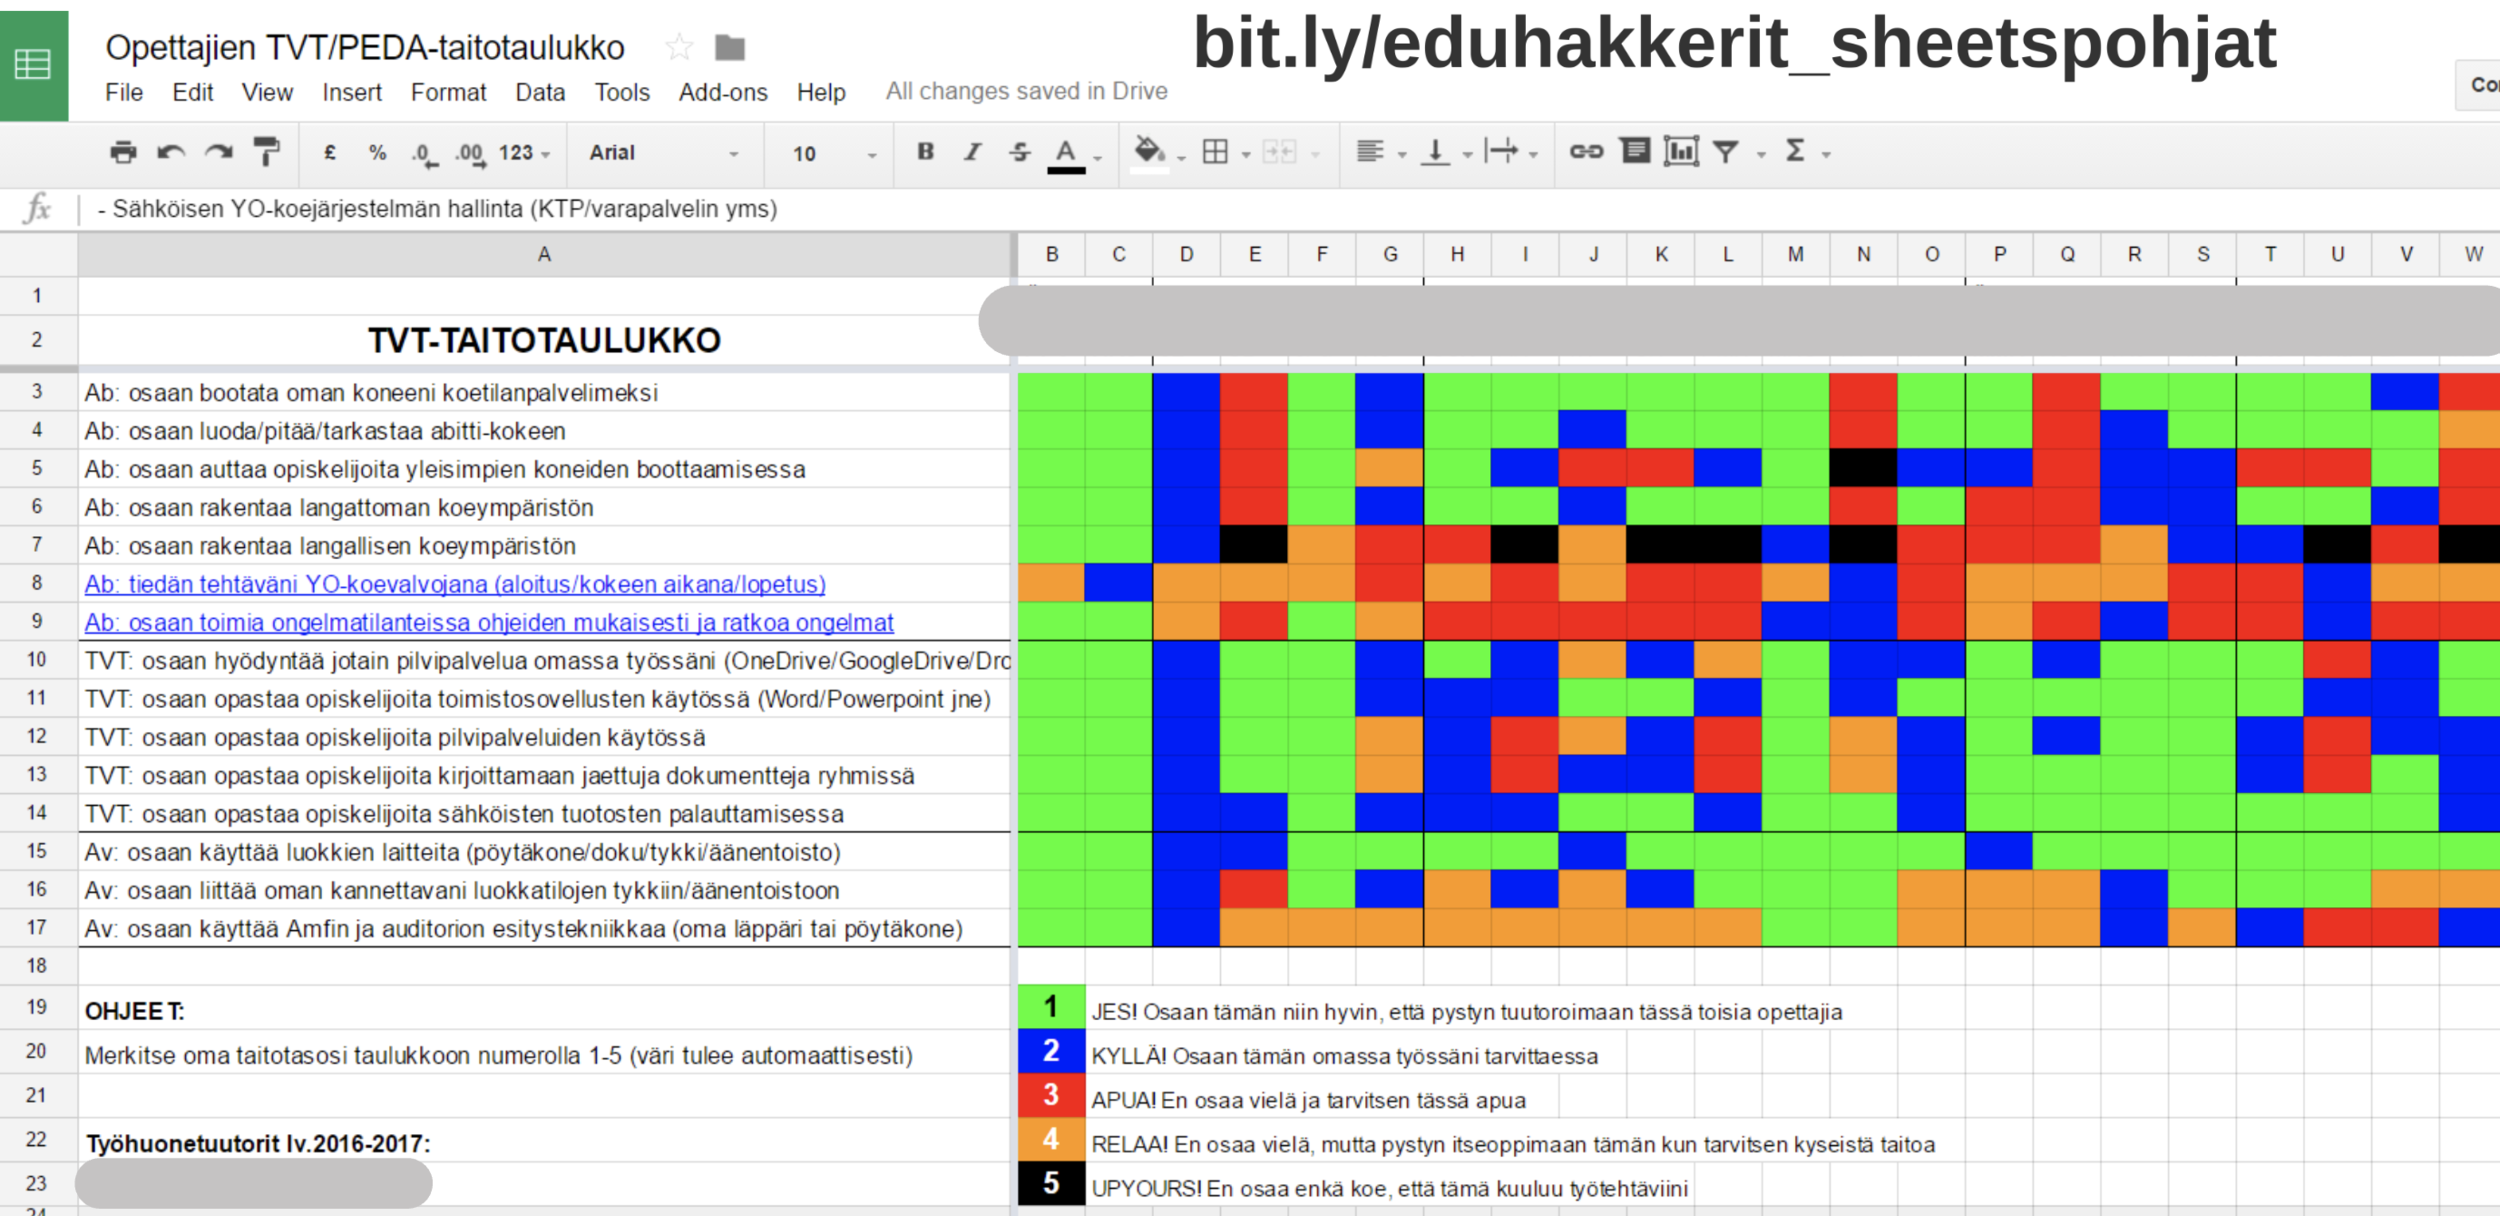This screenshot has height=1216, width=2500.
Task: Open the Format menu
Action: point(448,92)
